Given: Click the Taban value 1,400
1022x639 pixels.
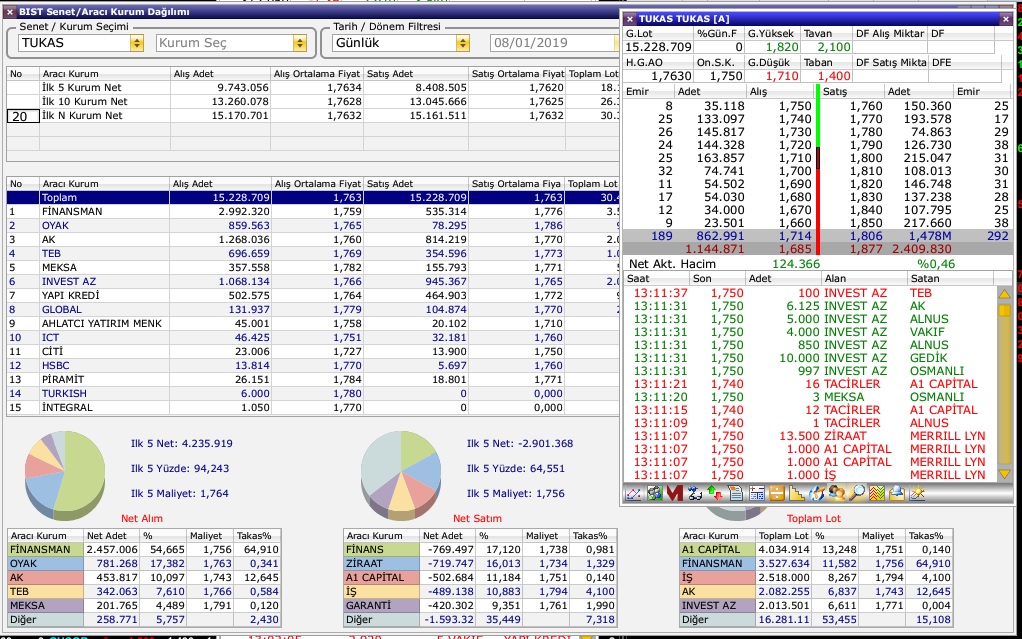Looking at the screenshot, I should coord(834,76).
